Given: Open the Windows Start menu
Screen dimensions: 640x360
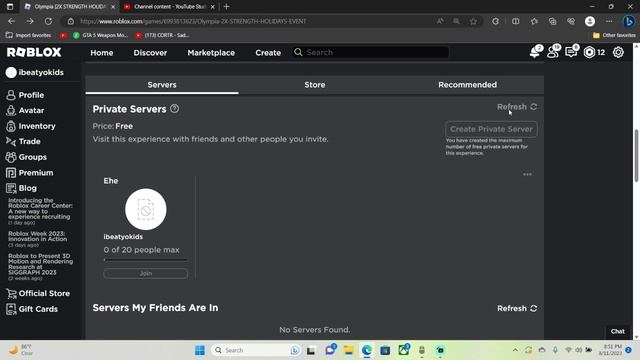Looking at the screenshot, I should [200, 350].
